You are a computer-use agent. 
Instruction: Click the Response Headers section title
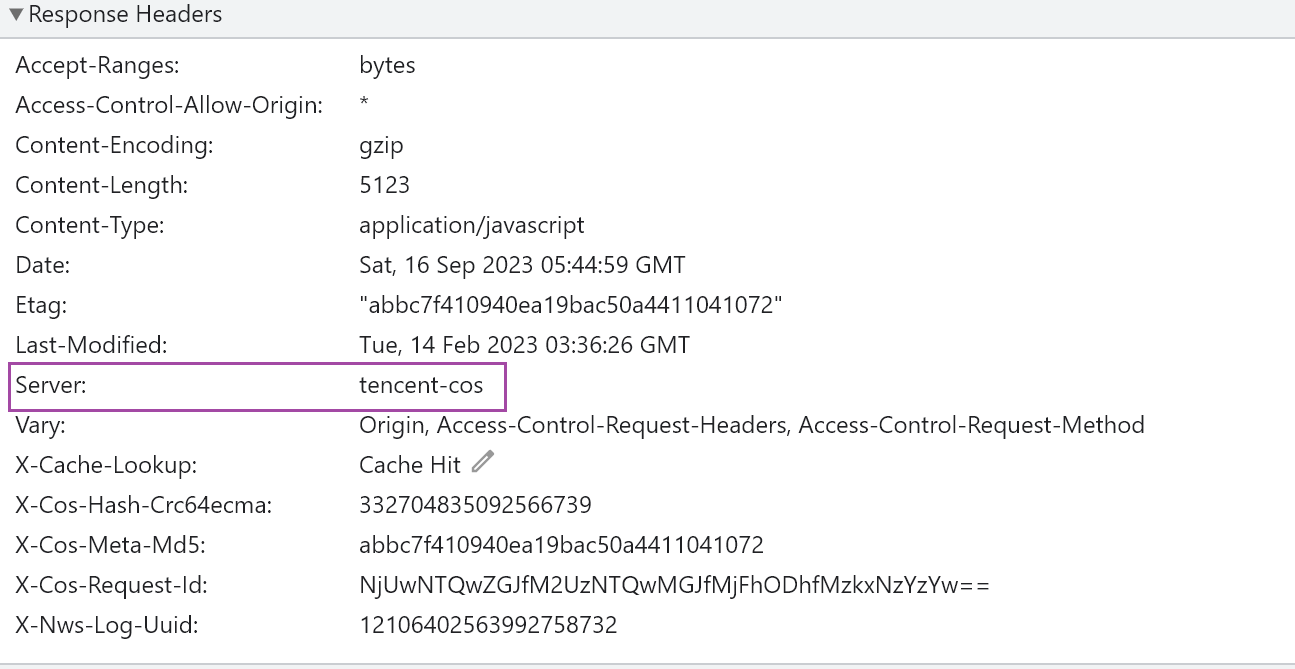pos(125,15)
